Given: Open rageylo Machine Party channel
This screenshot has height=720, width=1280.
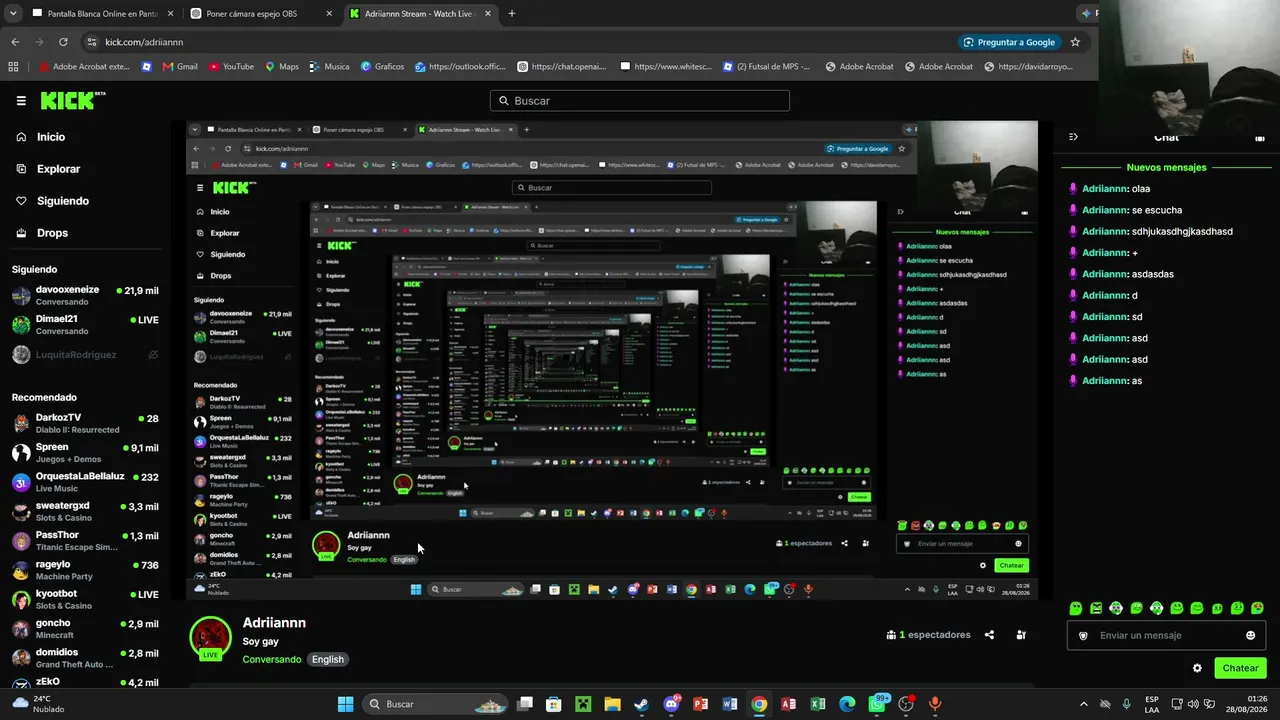Looking at the screenshot, I should (x=85, y=570).
